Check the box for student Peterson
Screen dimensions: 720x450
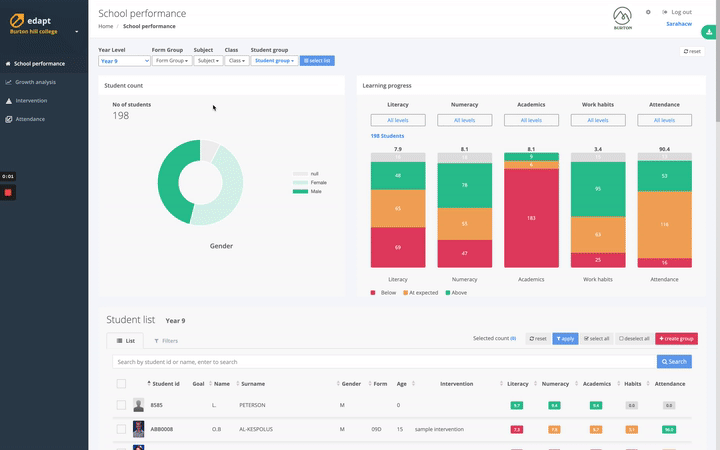click(121, 405)
